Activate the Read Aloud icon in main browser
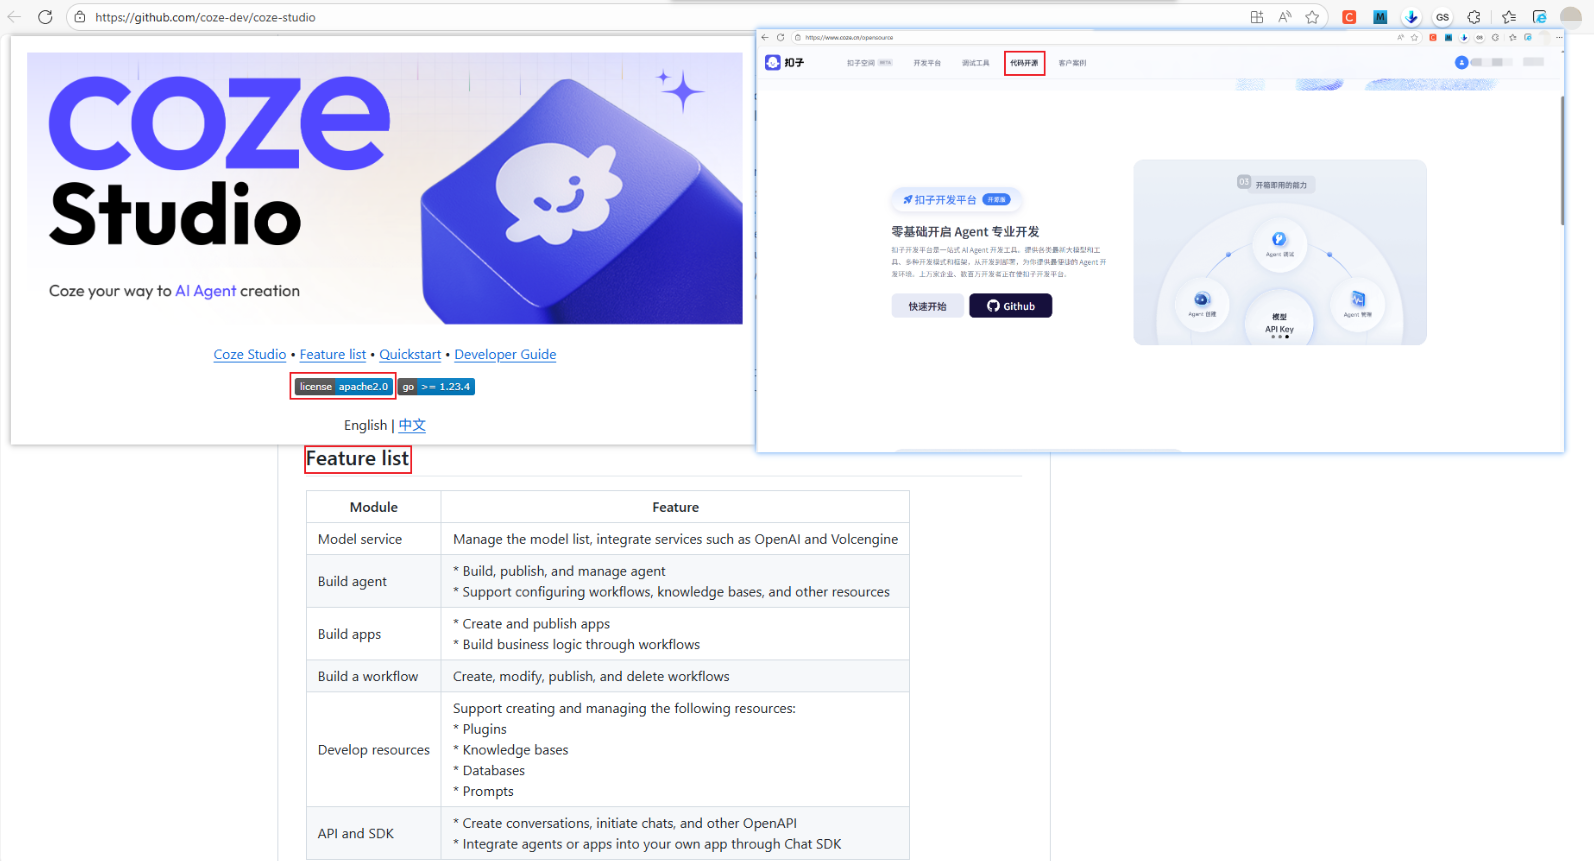This screenshot has width=1594, height=861. point(1285,17)
